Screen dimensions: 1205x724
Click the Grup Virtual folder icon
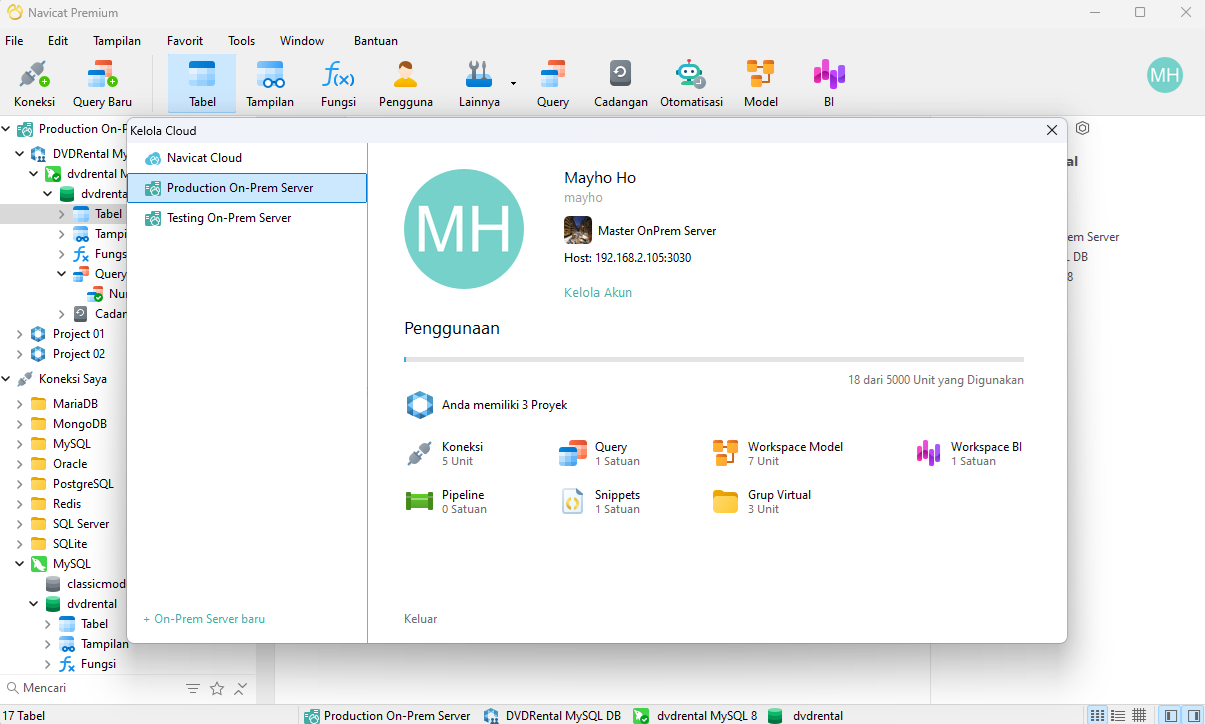[725, 501]
